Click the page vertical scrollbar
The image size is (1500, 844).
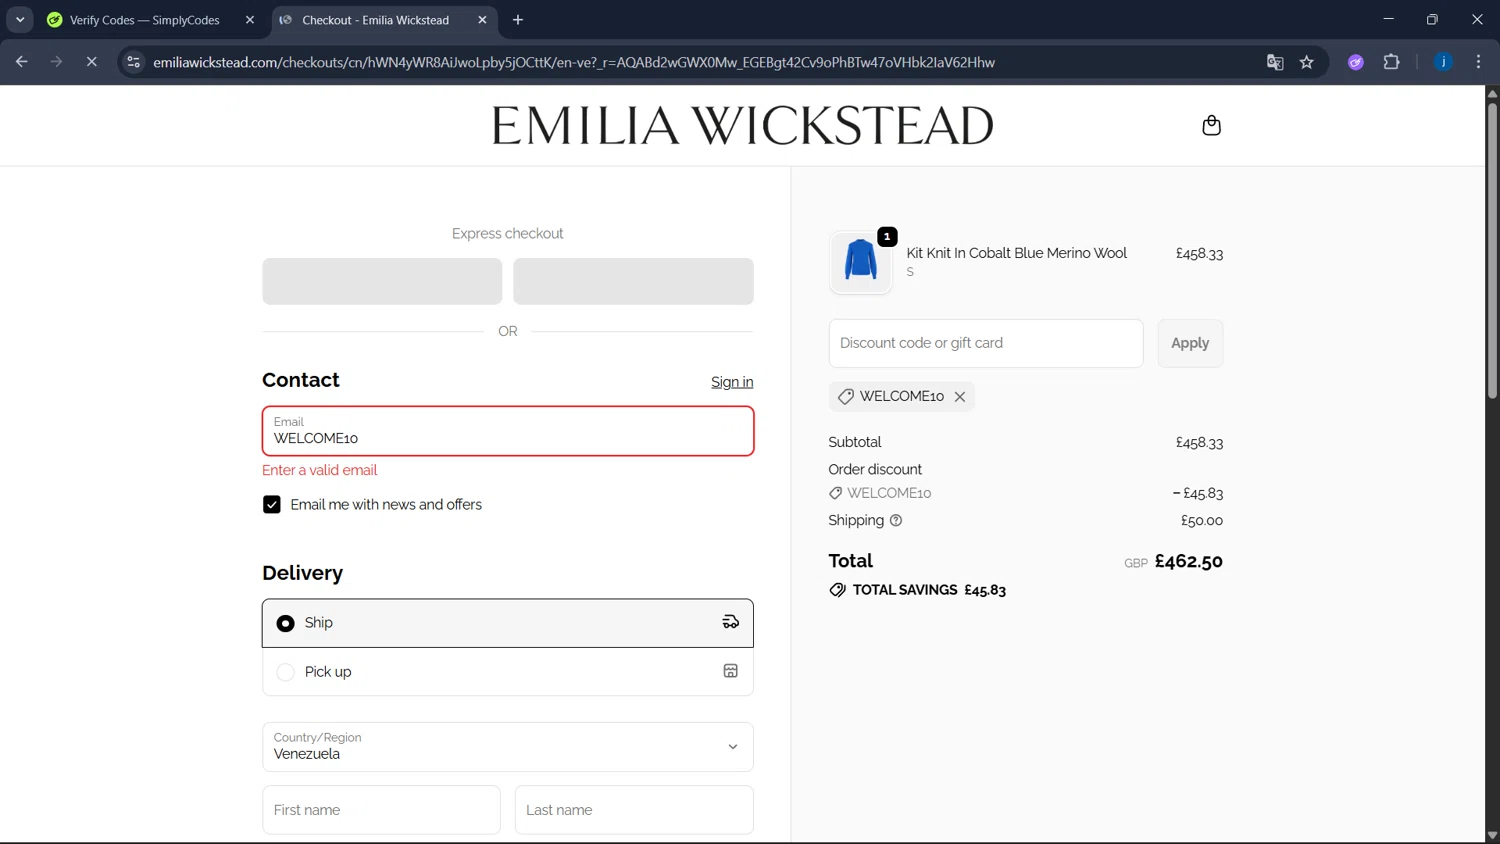1492,250
